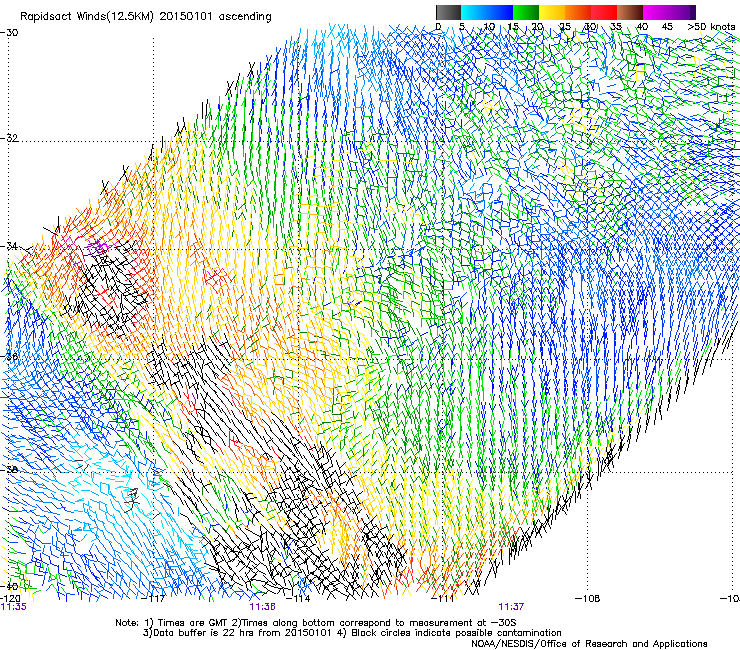The width and height of the screenshot is (740, 650).
Task: Click the purple '11:35' time label
Action: [x=14, y=607]
